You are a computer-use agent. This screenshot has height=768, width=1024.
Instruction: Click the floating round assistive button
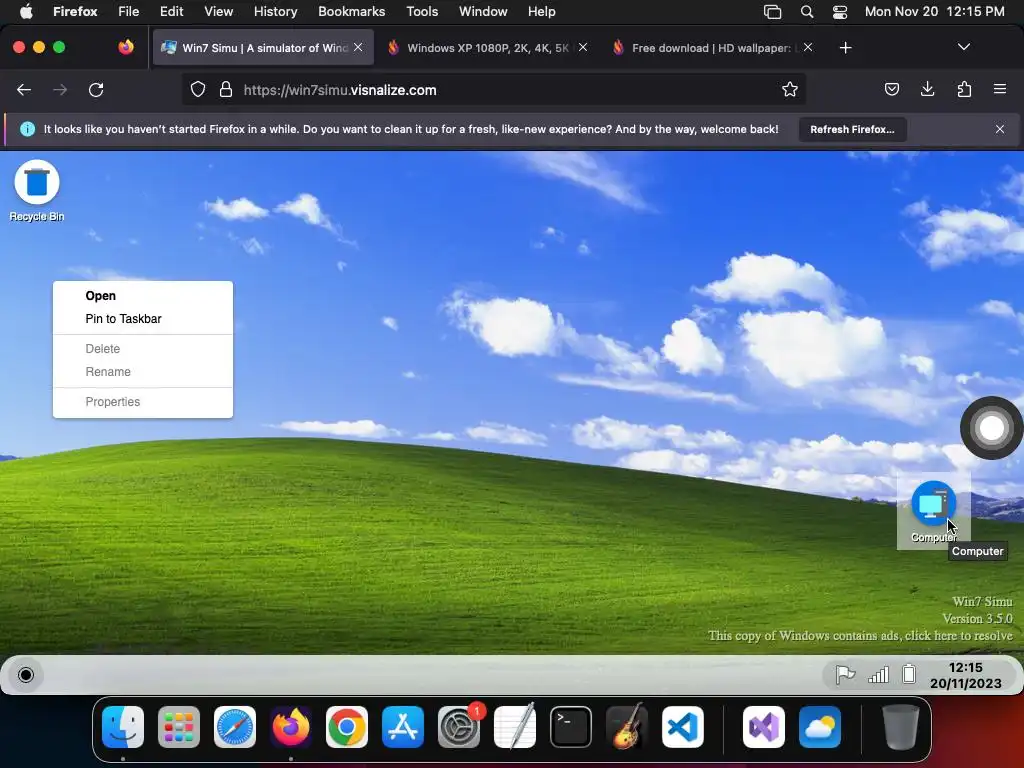(991, 428)
